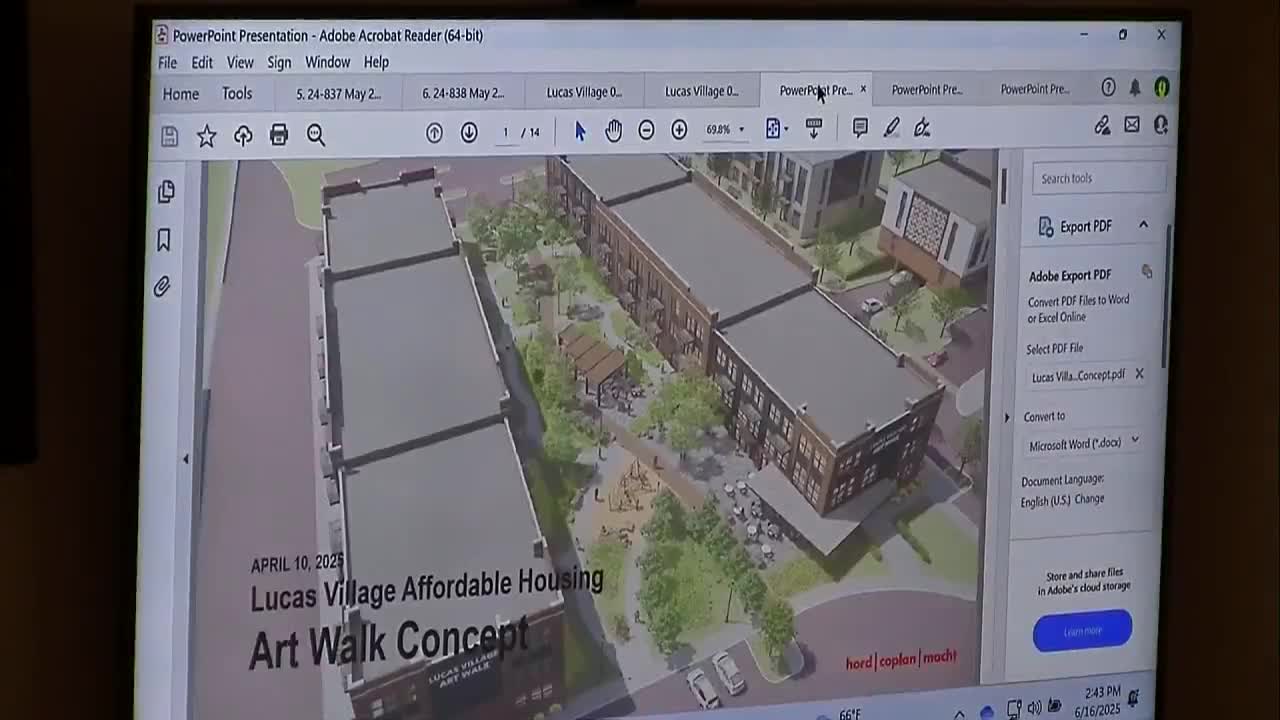Choose the Selection arrow tool
The height and width of the screenshot is (720, 1280).
point(580,131)
